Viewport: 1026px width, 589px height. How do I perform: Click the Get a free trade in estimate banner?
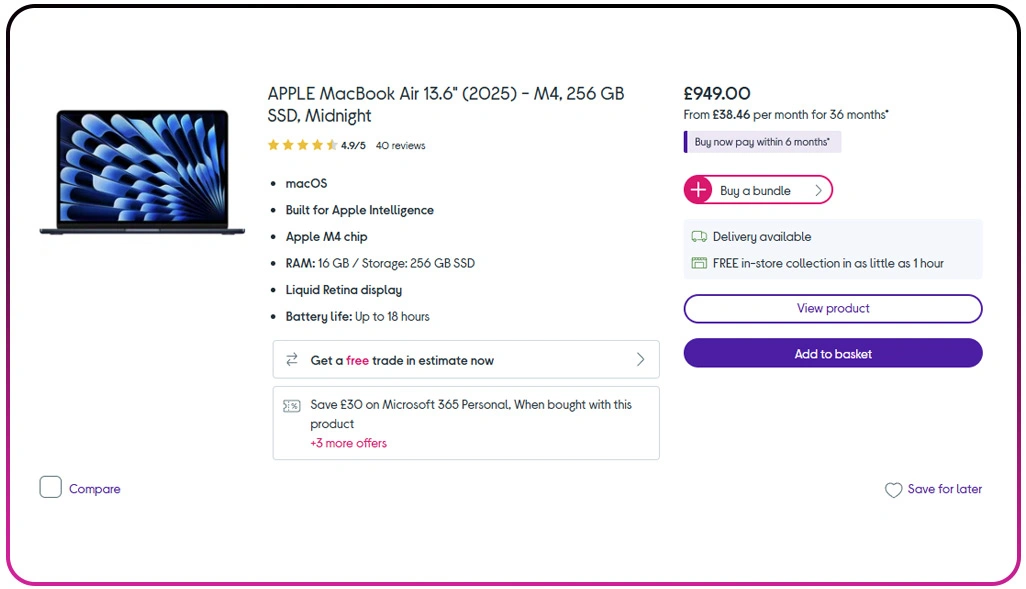(x=402, y=360)
